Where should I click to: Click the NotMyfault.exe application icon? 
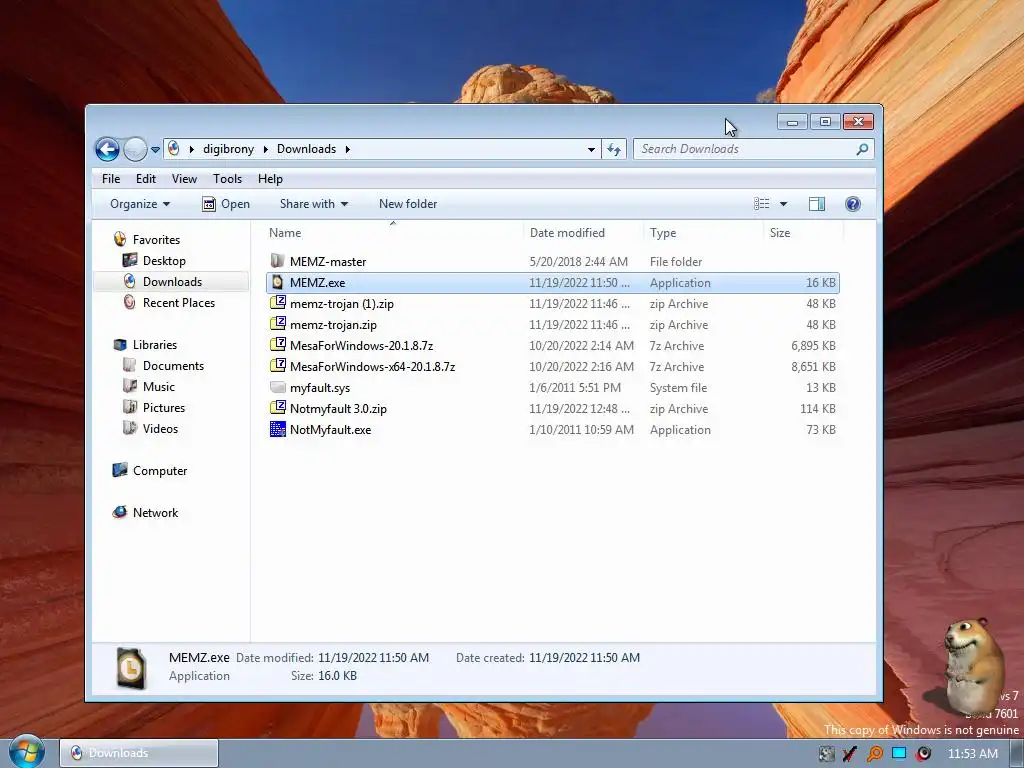click(x=278, y=429)
